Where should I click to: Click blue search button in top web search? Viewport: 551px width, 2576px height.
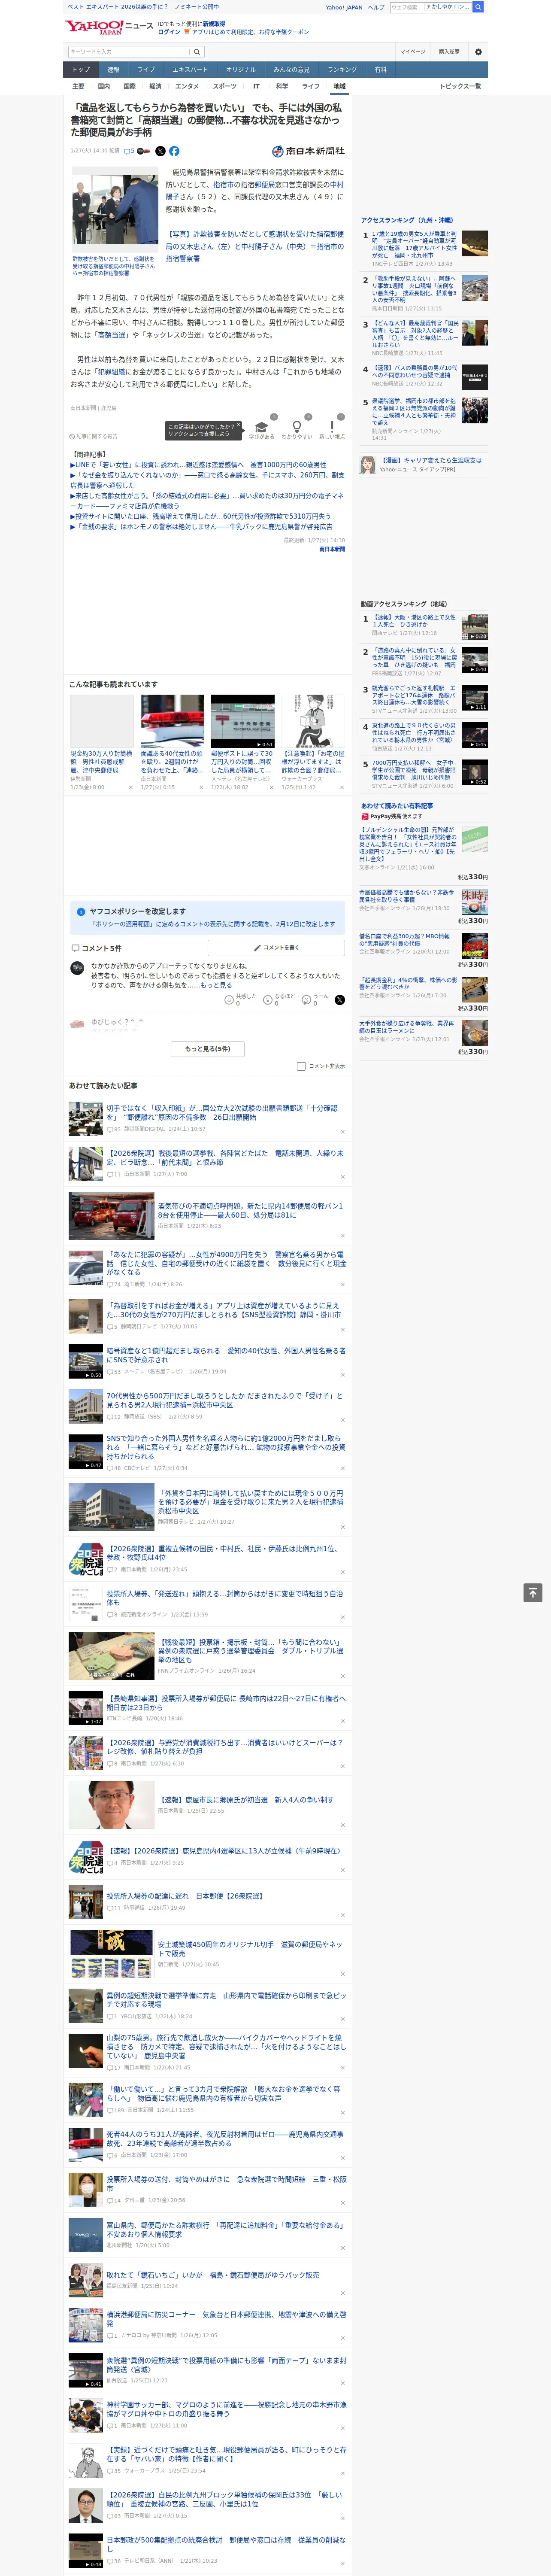tap(478, 7)
